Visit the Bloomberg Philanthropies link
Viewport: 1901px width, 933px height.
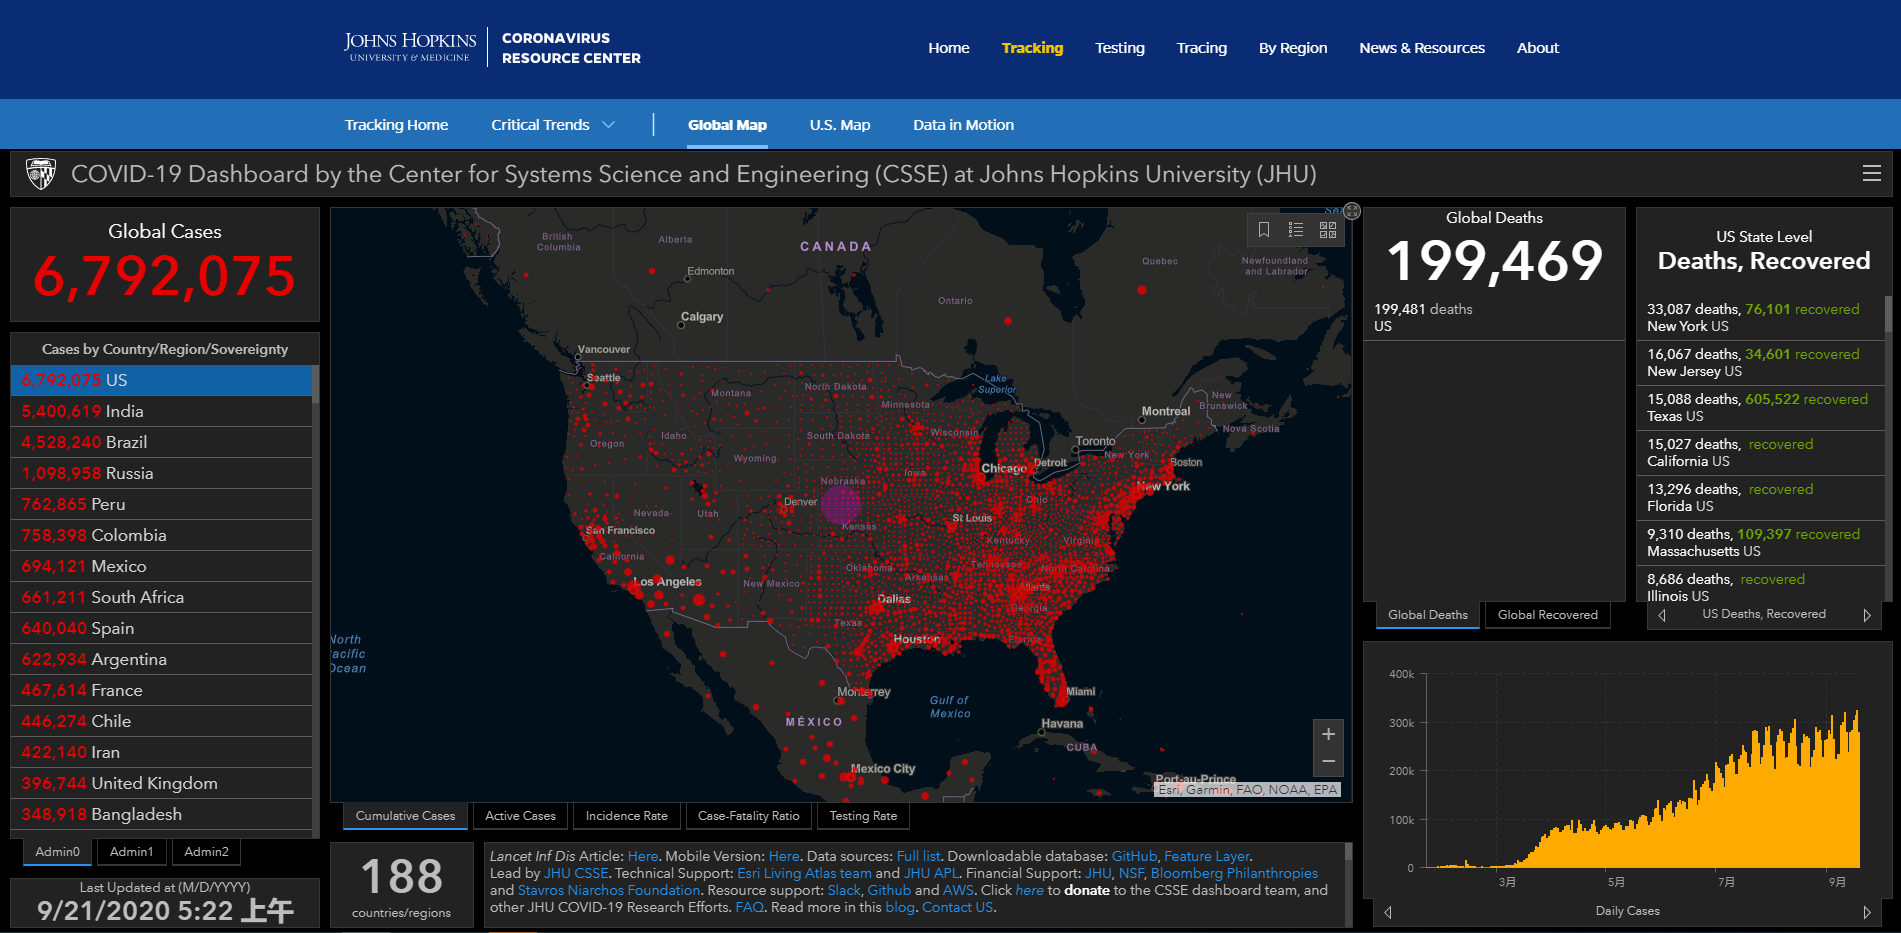[1234, 873]
